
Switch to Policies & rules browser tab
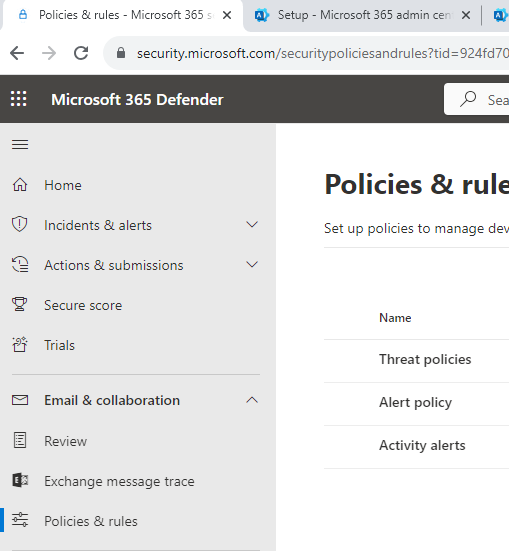point(122,15)
